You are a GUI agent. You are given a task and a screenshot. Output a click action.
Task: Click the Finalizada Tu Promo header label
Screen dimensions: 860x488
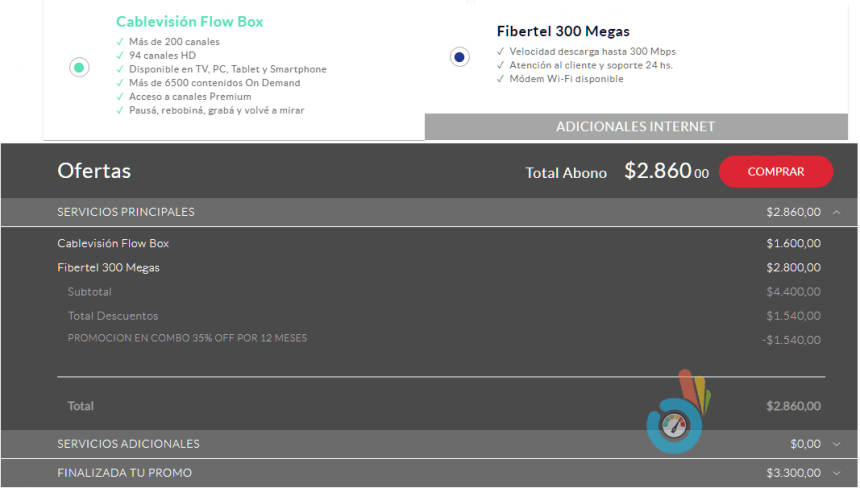pyautogui.click(x=124, y=473)
